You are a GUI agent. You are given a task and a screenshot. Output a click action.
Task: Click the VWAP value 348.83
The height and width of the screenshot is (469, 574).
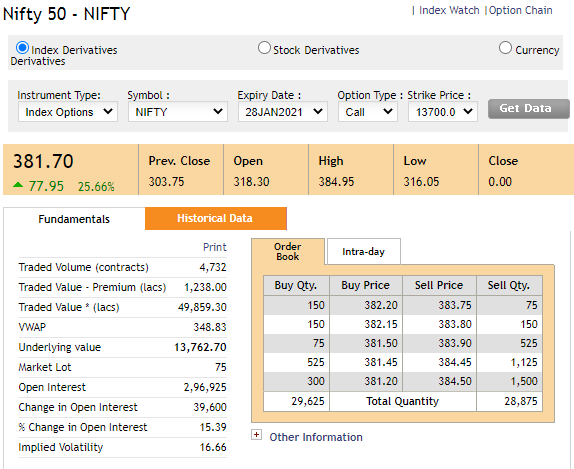[x=210, y=327]
